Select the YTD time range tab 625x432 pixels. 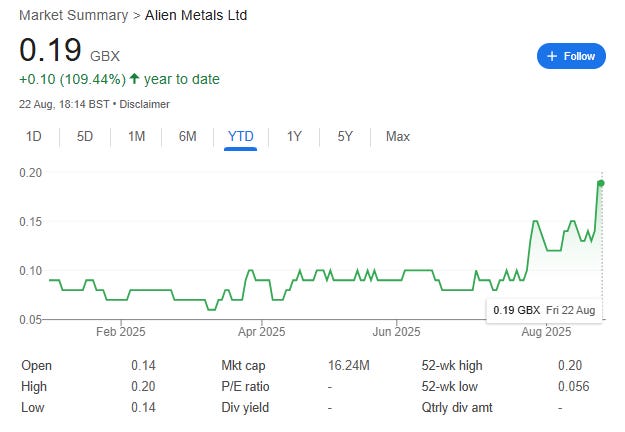click(x=240, y=137)
